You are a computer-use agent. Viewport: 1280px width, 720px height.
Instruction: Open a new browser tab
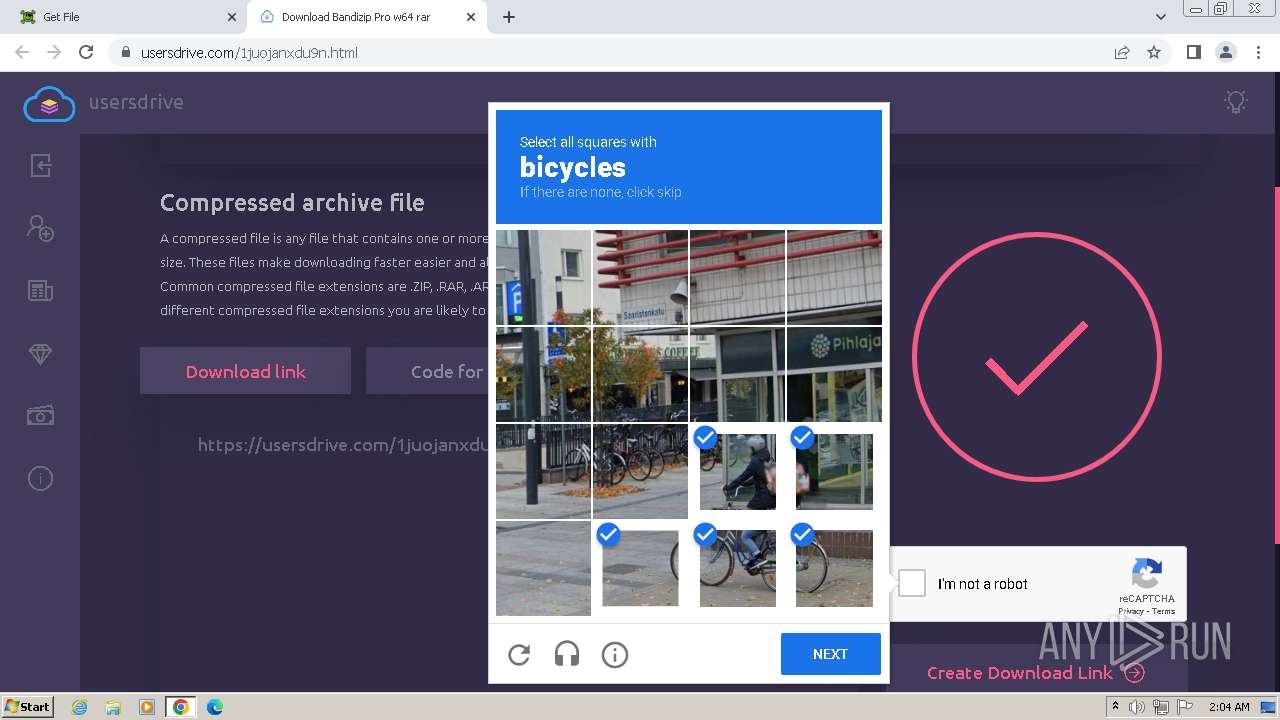509,17
